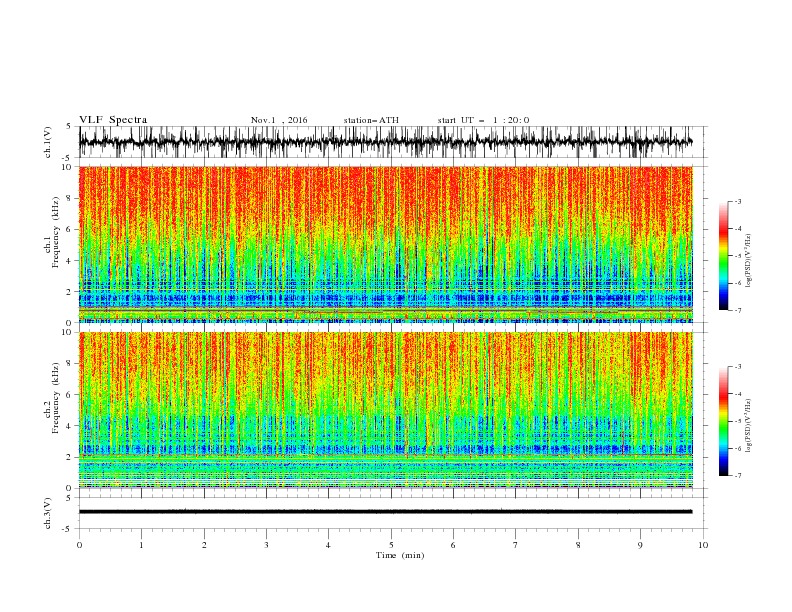Image resolution: width=792 pixels, height=612 pixels.
Task: Select the "start UT = 1 :20: 0" text
Action: coord(483,120)
